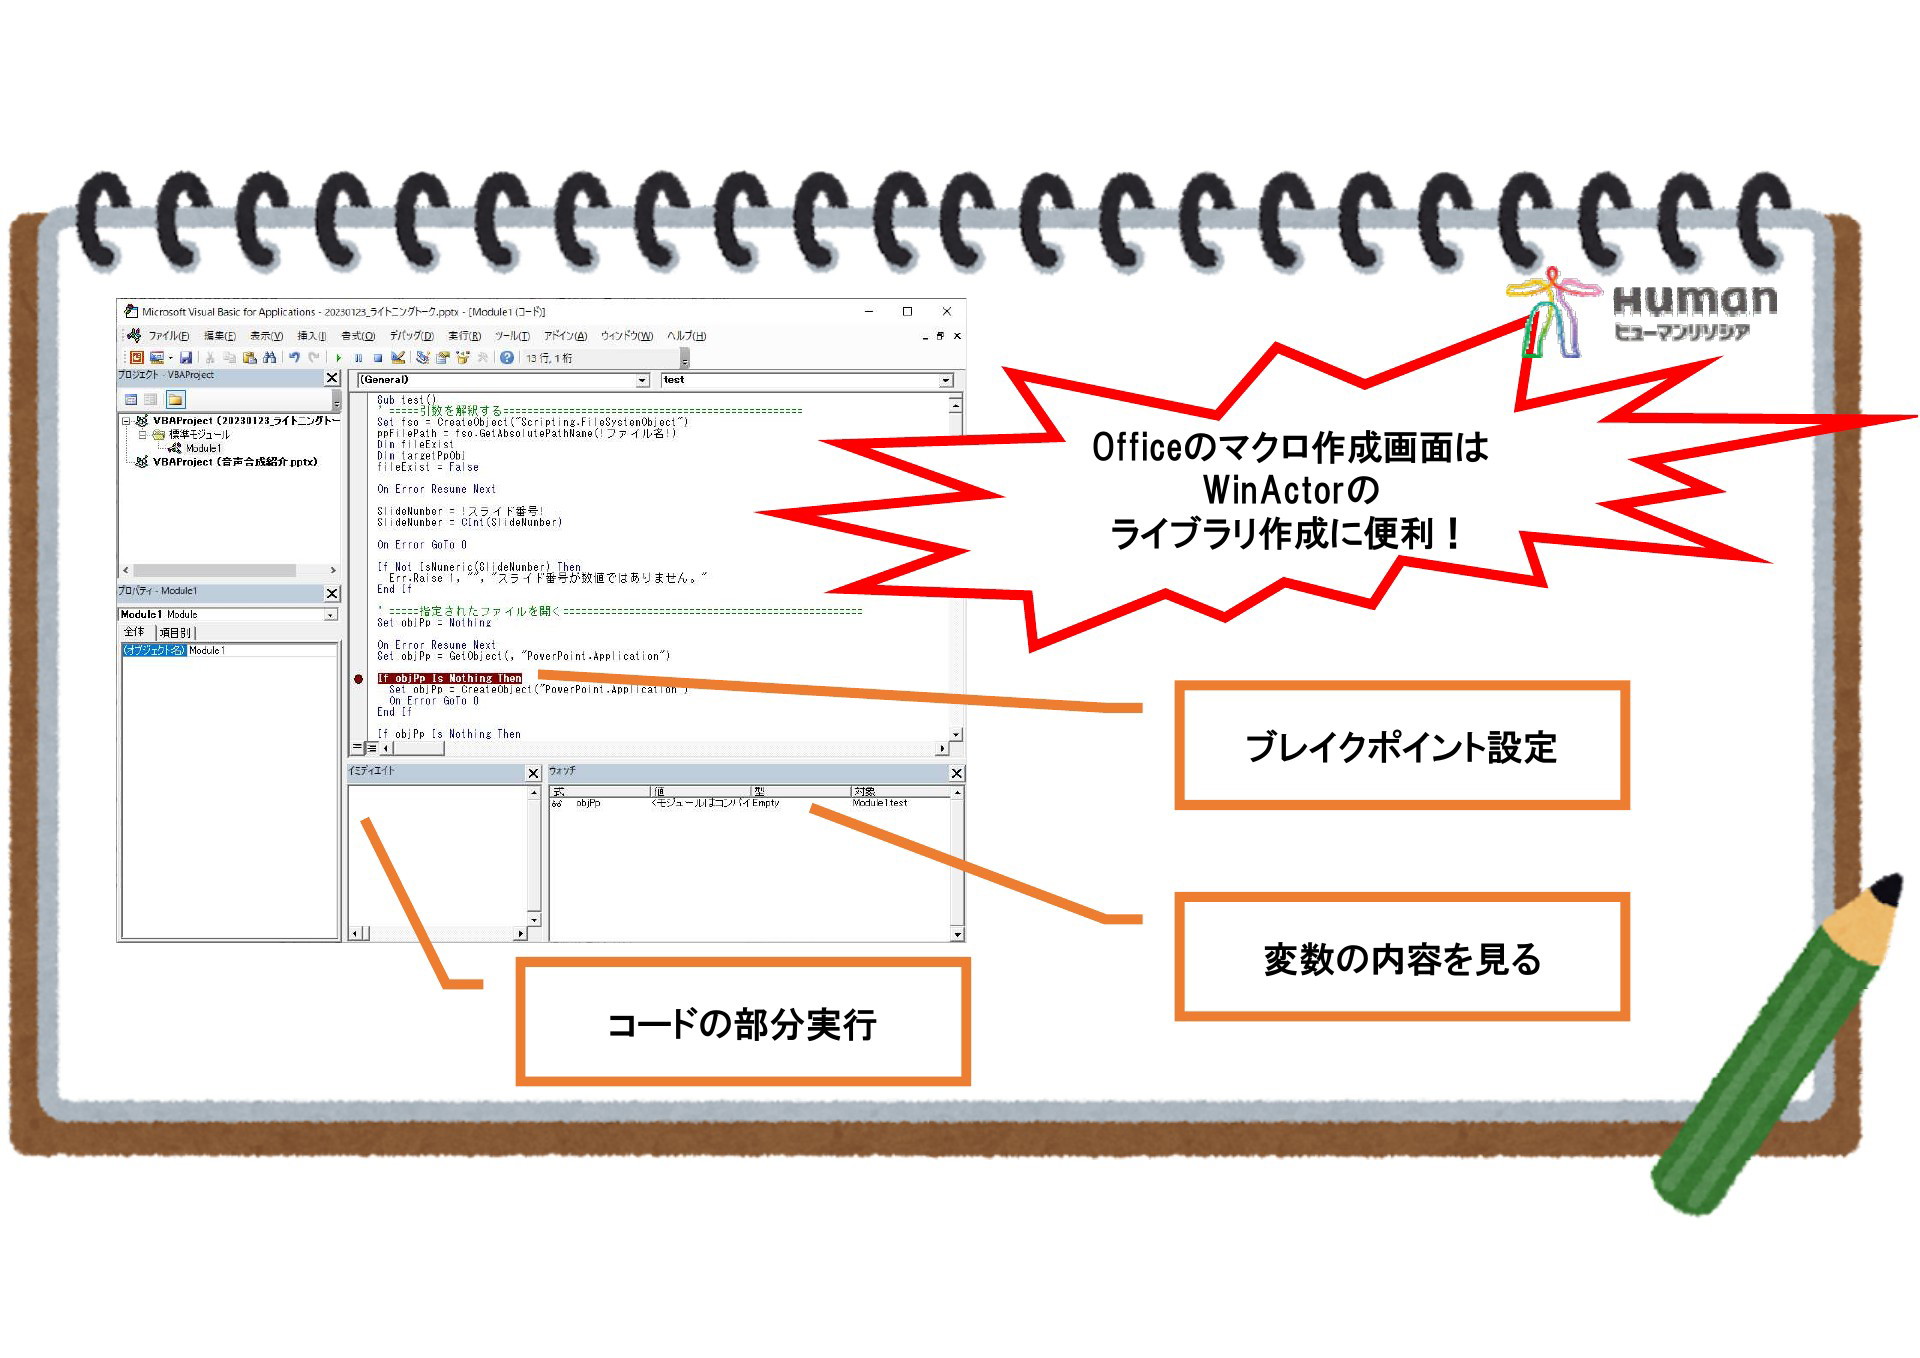Collapse the 標準モジュール folder node
This screenshot has height=1358, width=1920.
143,435
